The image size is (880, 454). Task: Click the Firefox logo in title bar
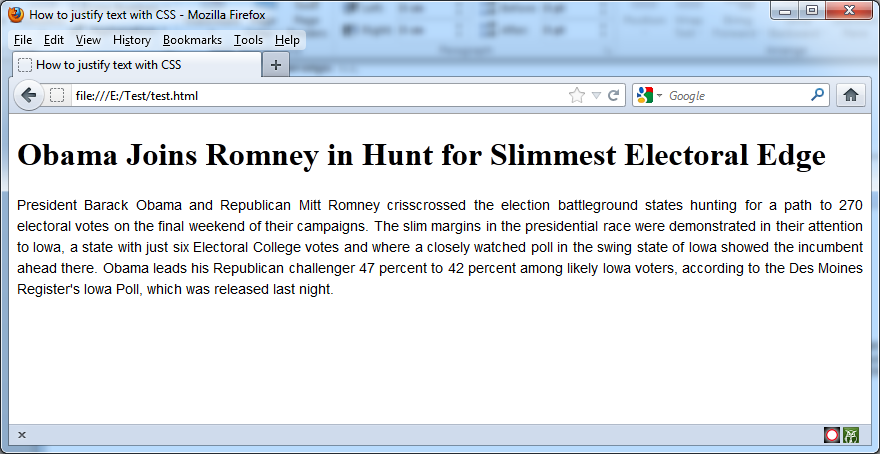(x=16, y=15)
